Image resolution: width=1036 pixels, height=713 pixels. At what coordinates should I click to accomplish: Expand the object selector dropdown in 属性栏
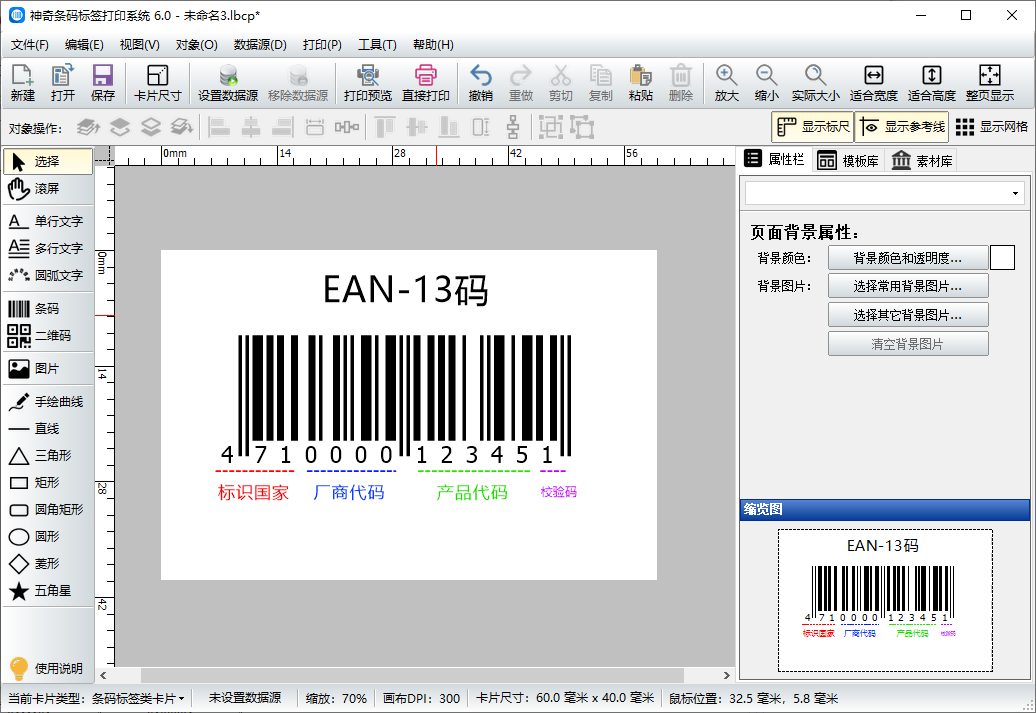click(1015, 194)
